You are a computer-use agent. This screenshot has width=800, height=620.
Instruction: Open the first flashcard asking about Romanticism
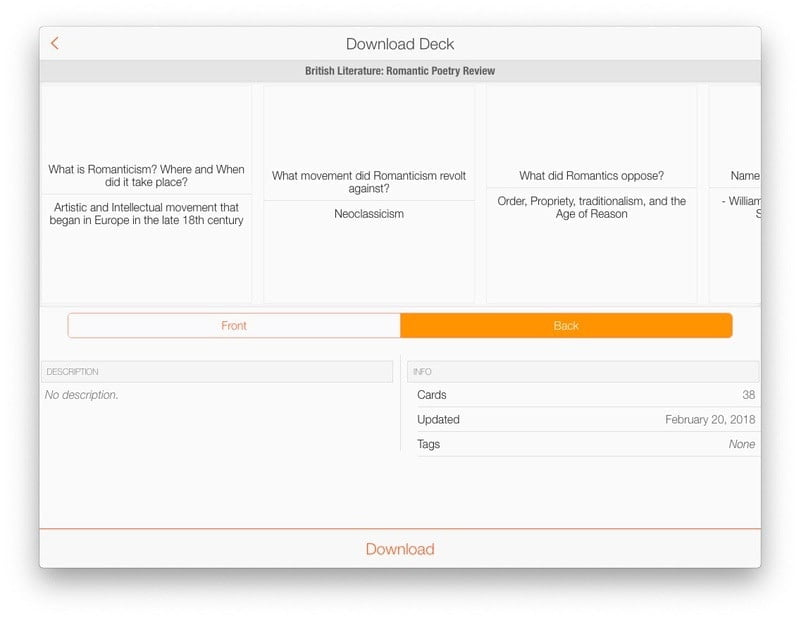pos(146,192)
